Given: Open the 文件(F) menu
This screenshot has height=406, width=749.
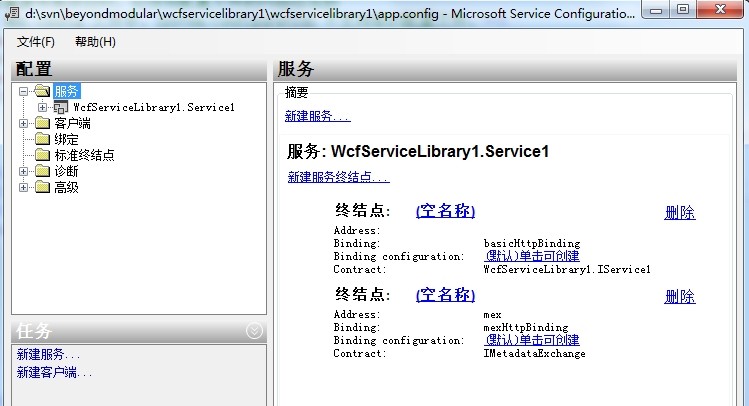Looking at the screenshot, I should (x=36, y=42).
